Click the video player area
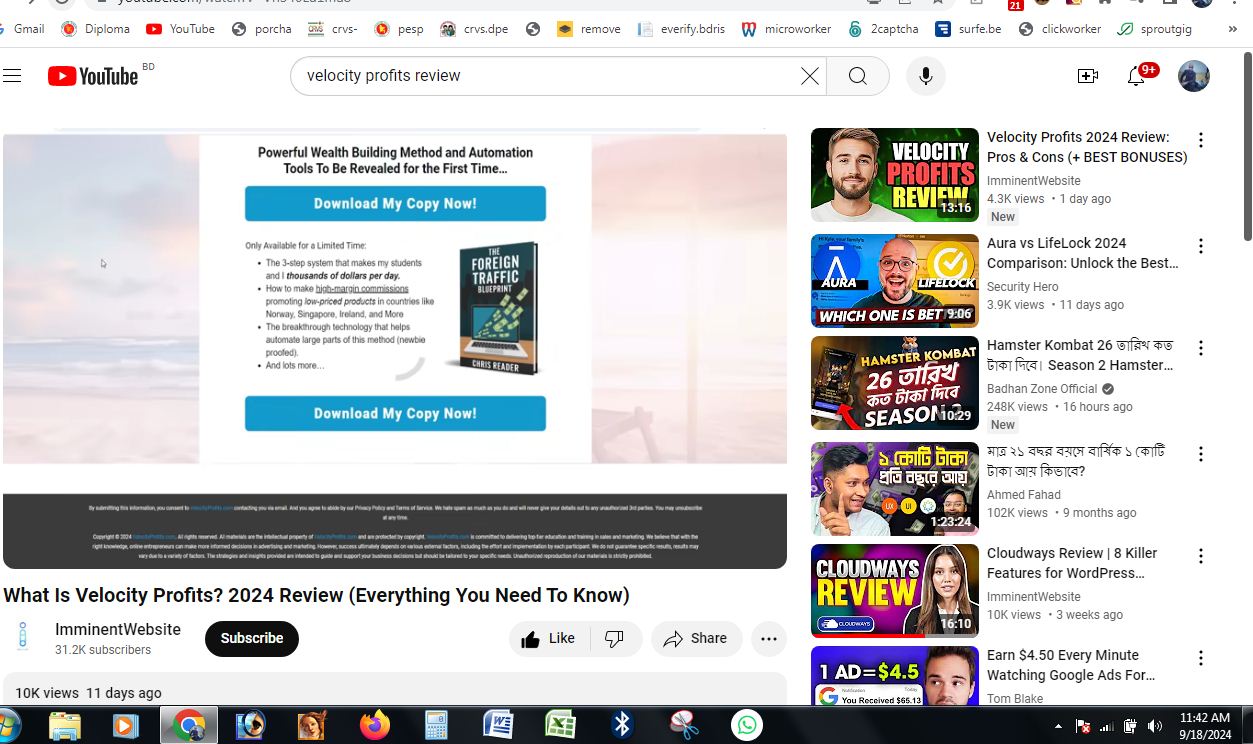This screenshot has width=1253, height=744. tap(395, 350)
